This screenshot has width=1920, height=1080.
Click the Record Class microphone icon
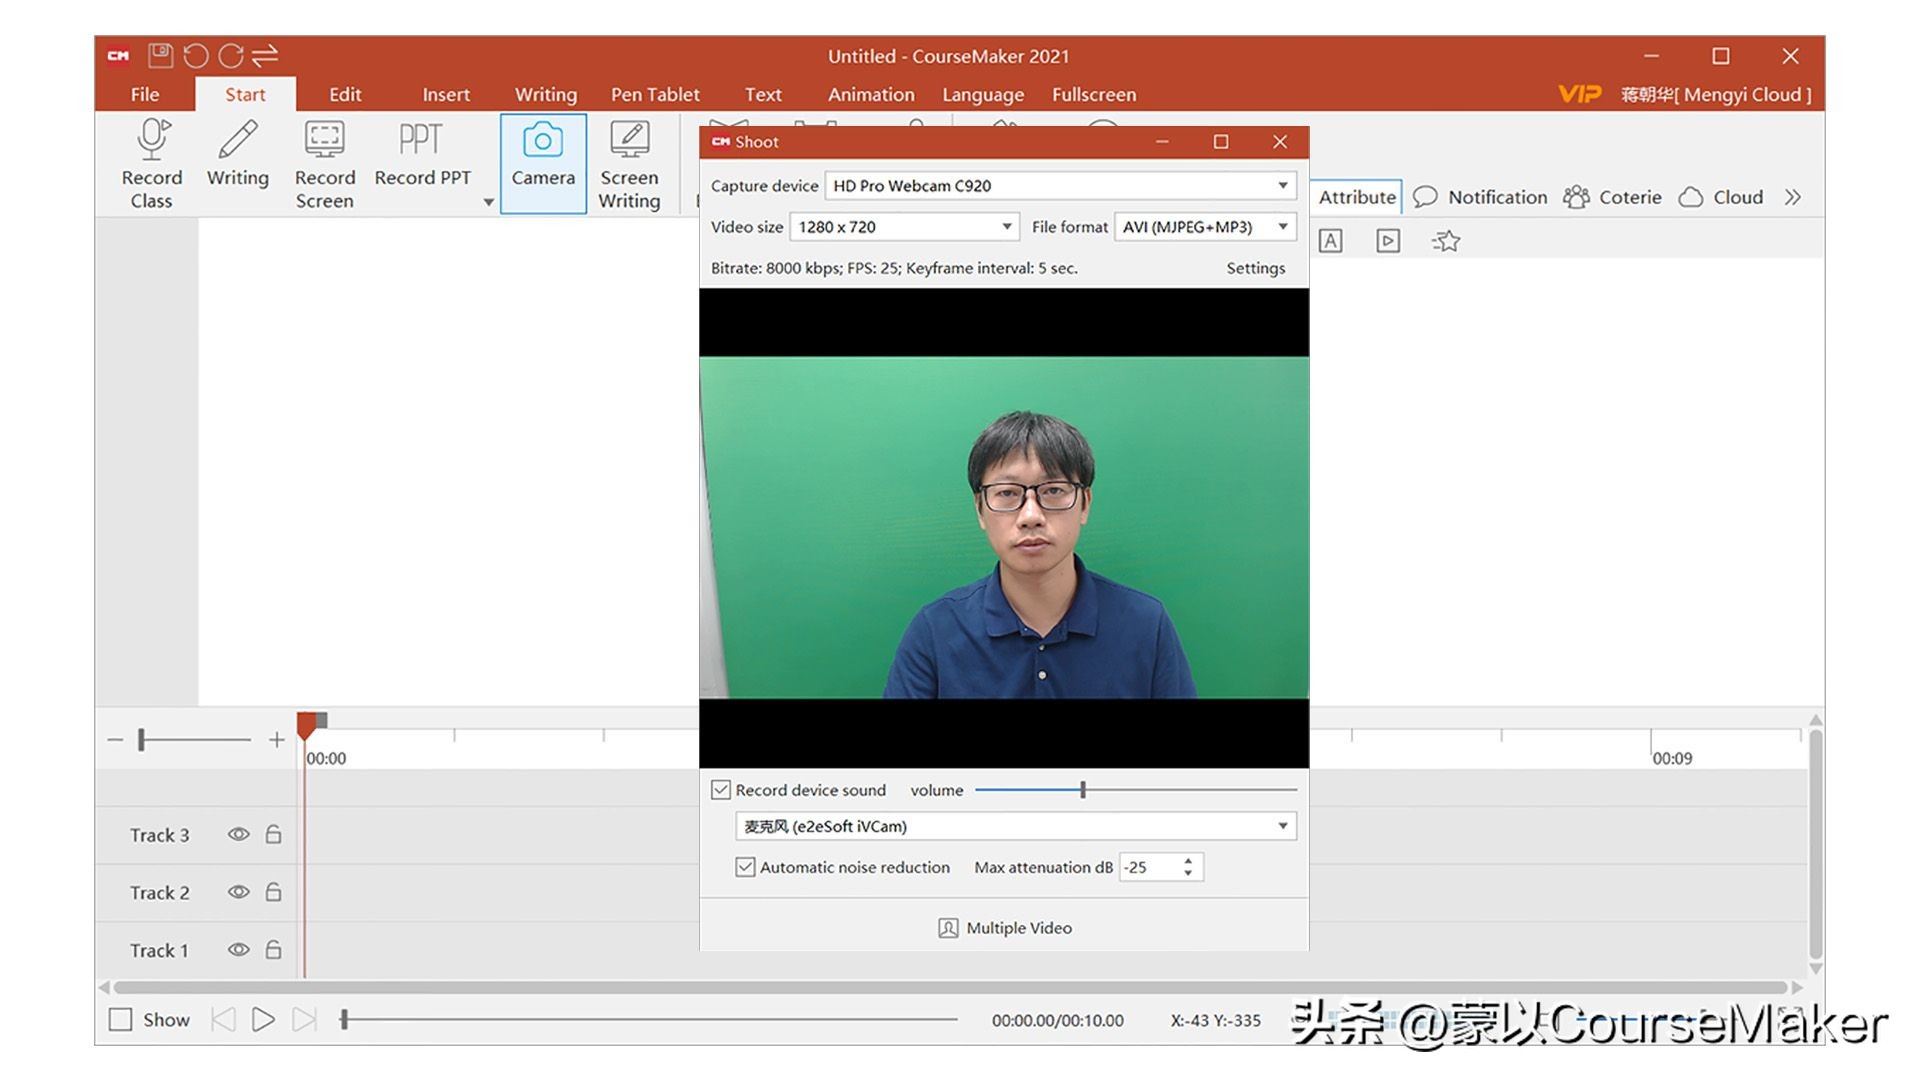[152, 141]
